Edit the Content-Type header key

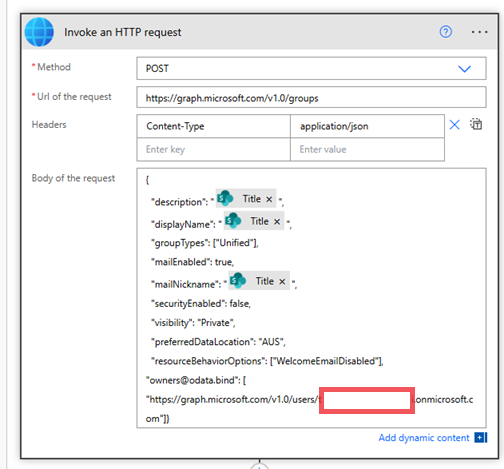pos(213,126)
